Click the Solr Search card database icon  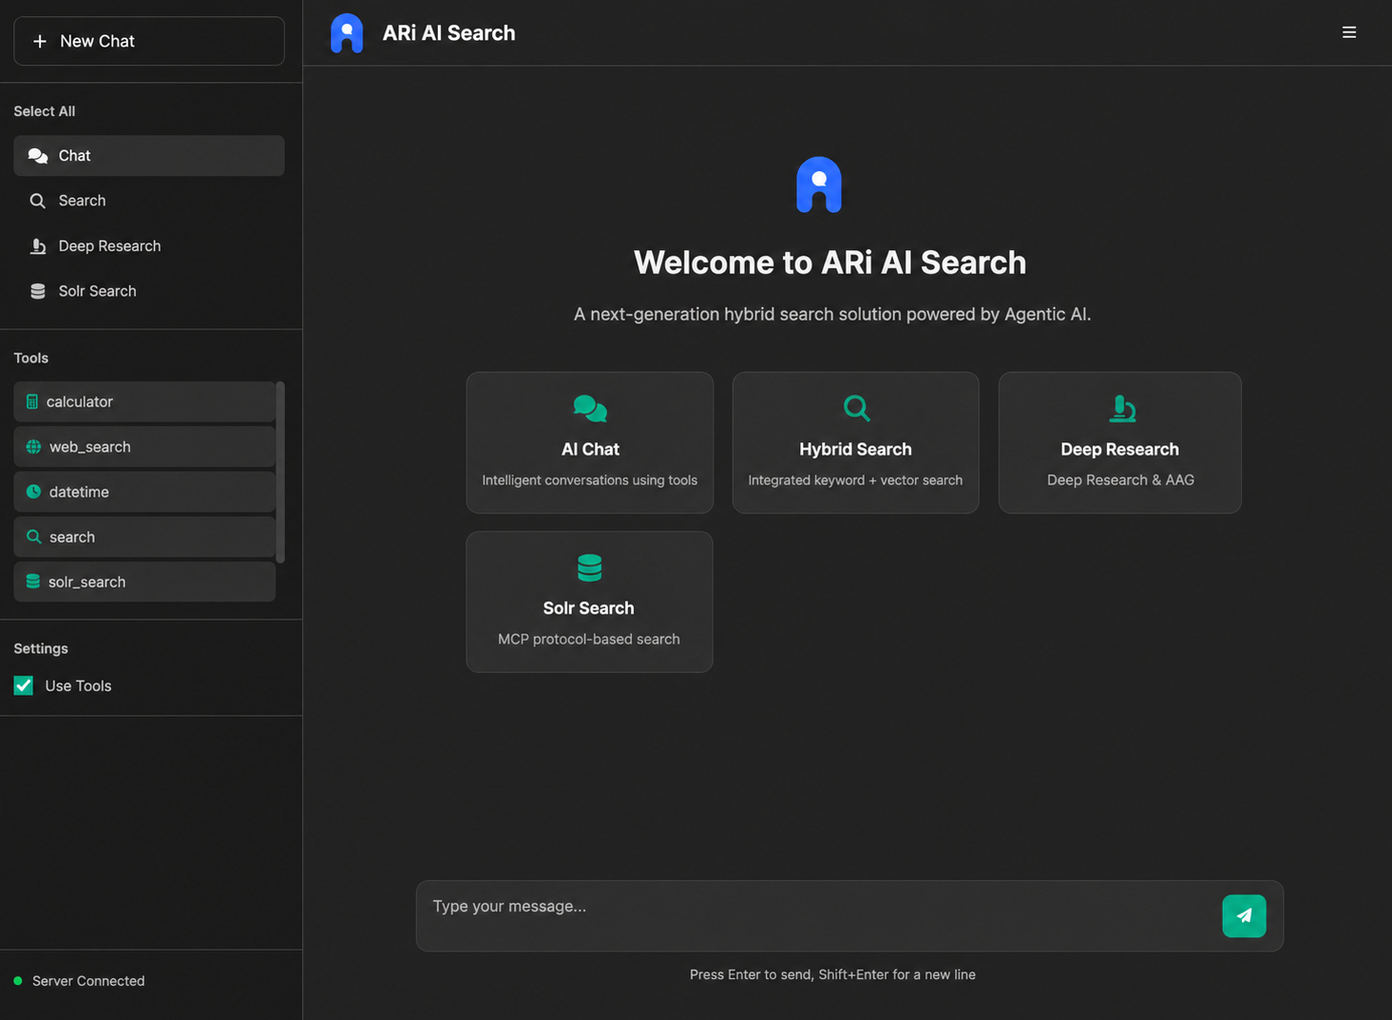590,568
